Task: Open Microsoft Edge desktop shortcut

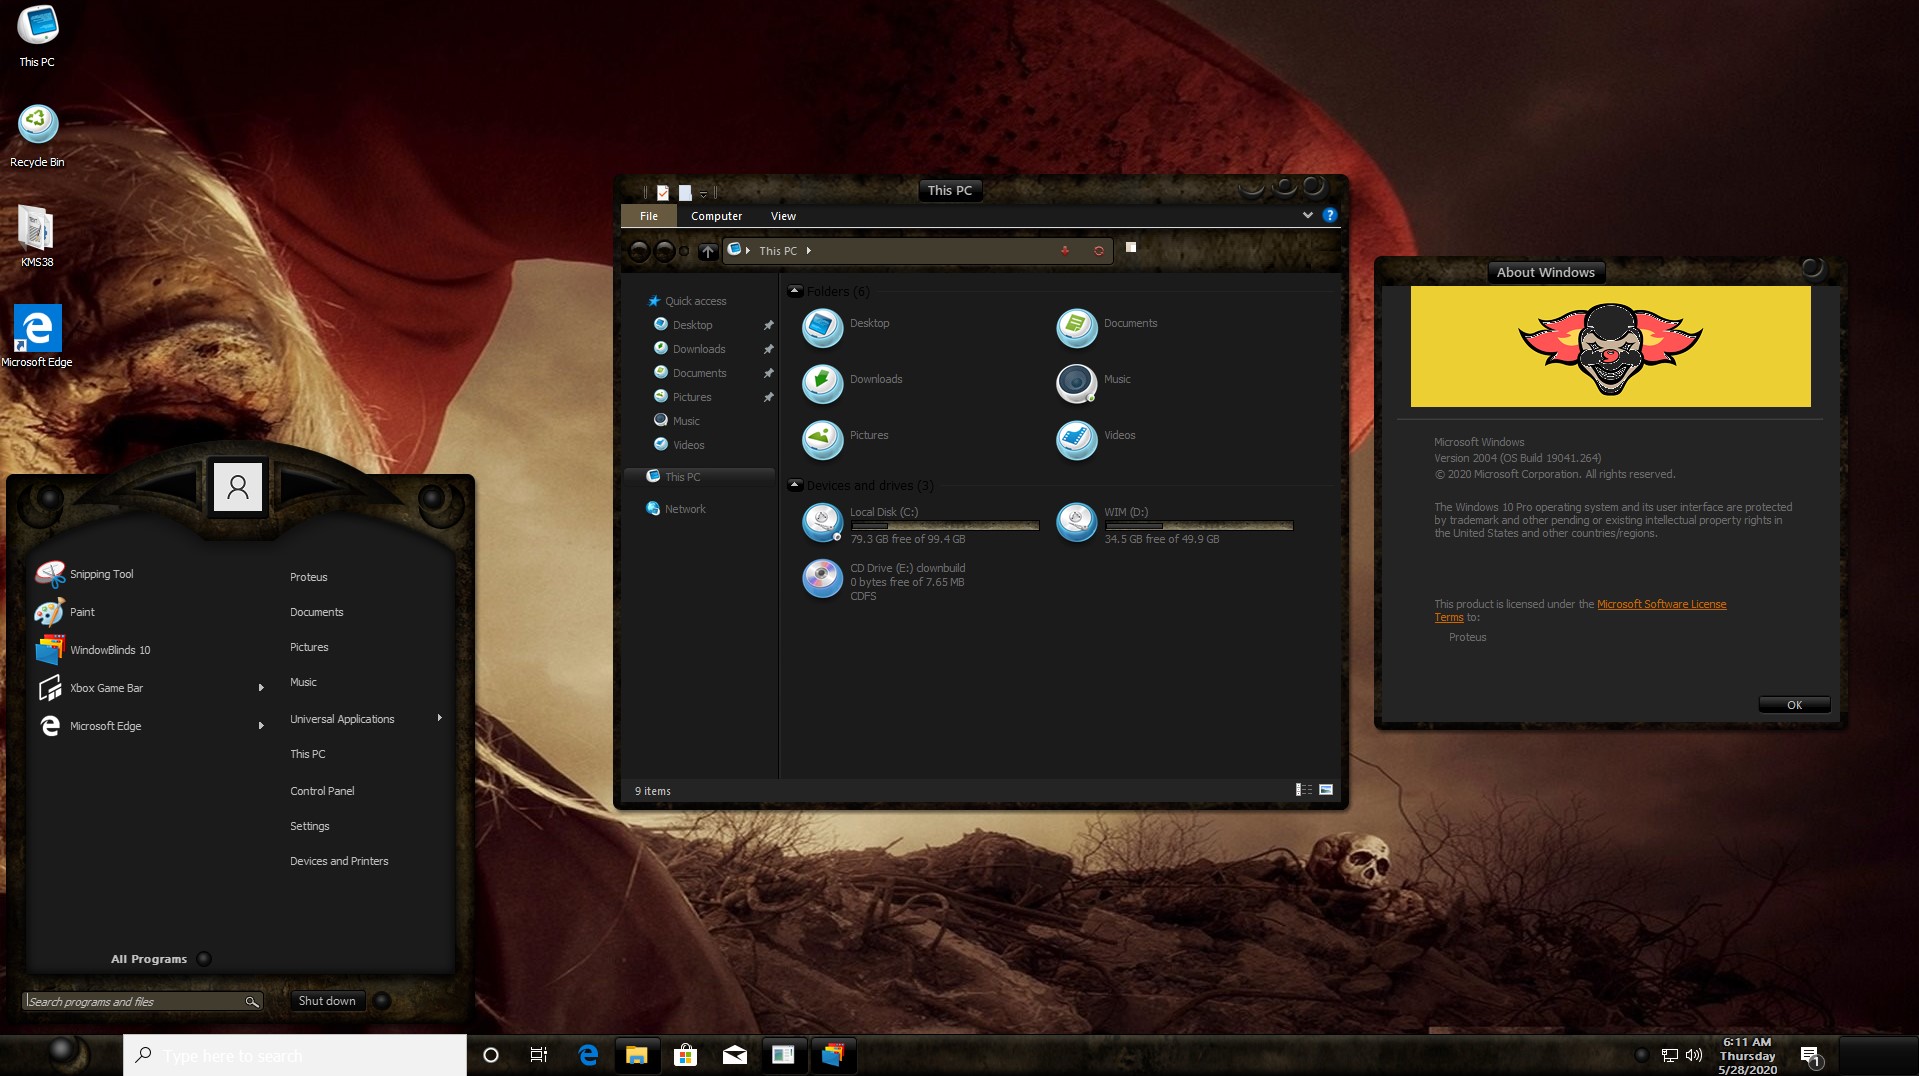Action: tap(37, 336)
